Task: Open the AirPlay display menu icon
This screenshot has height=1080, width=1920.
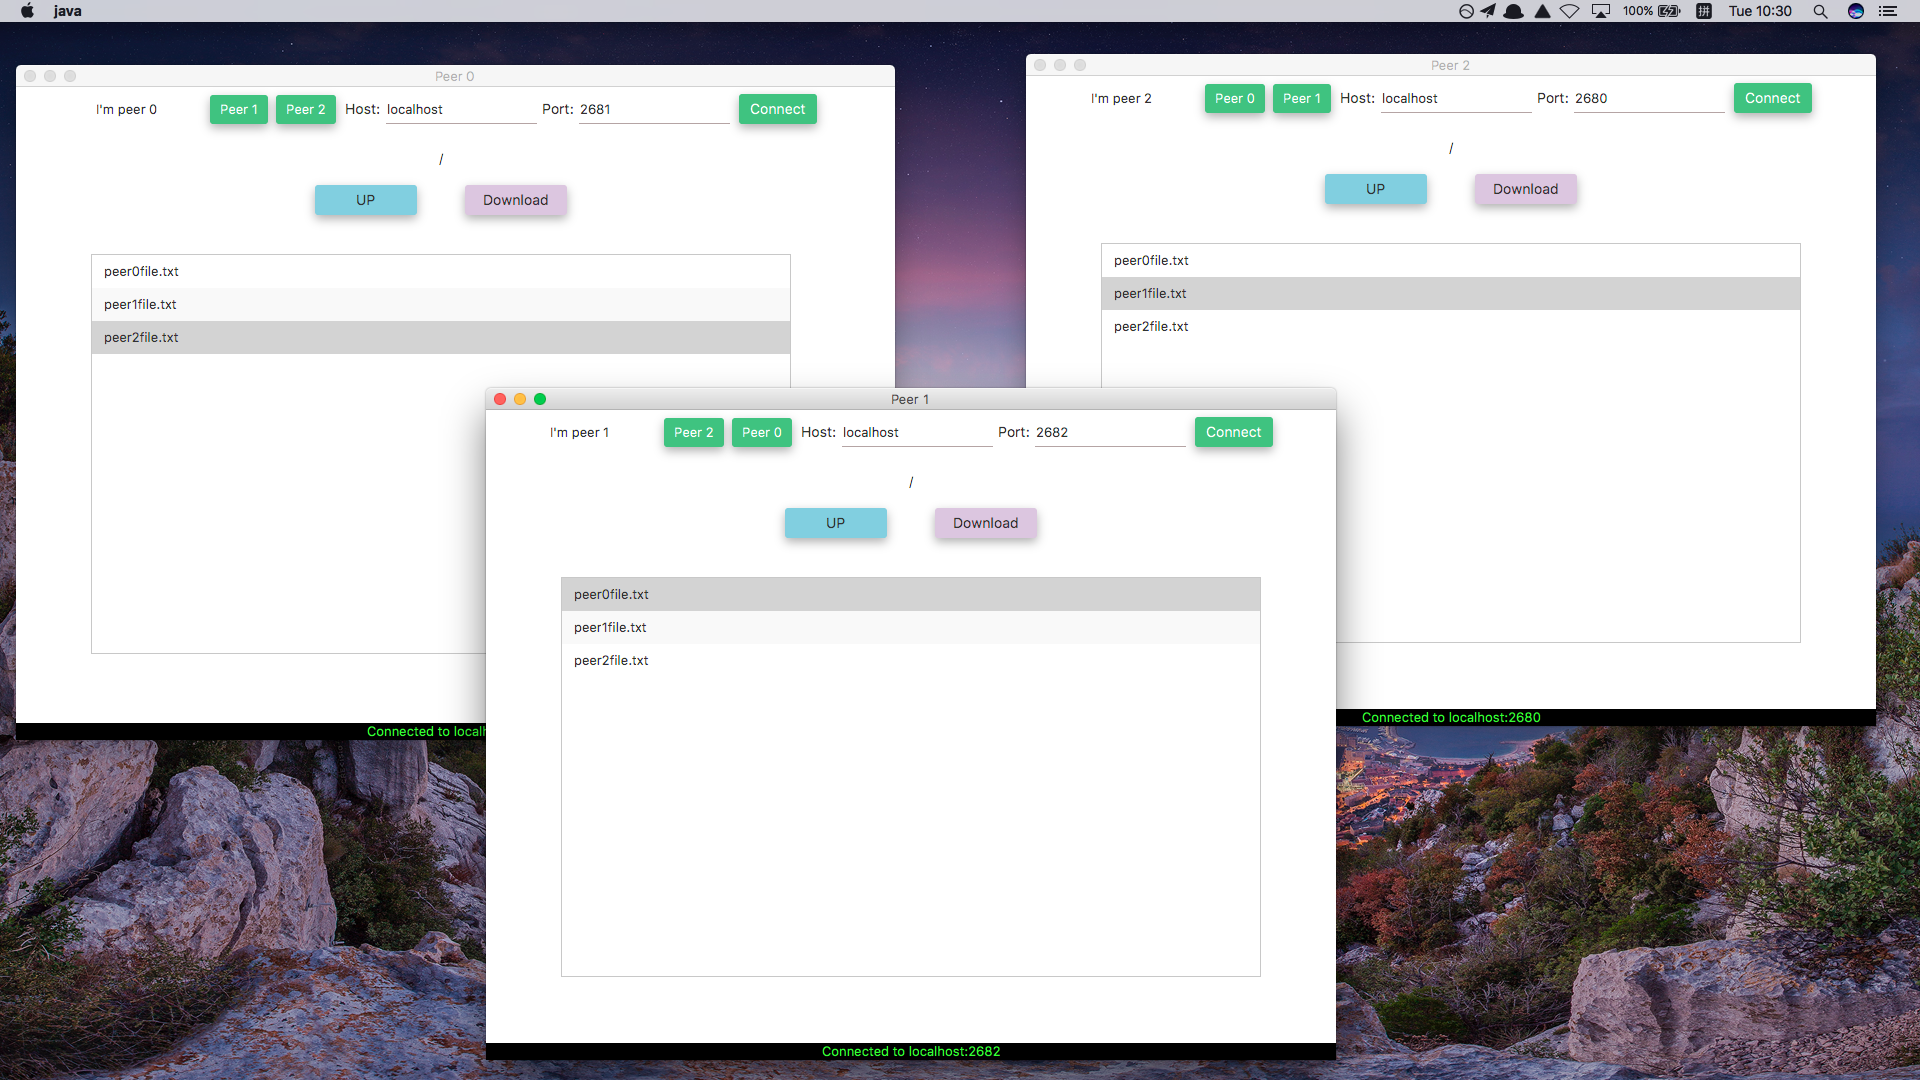Action: pyautogui.click(x=1601, y=11)
